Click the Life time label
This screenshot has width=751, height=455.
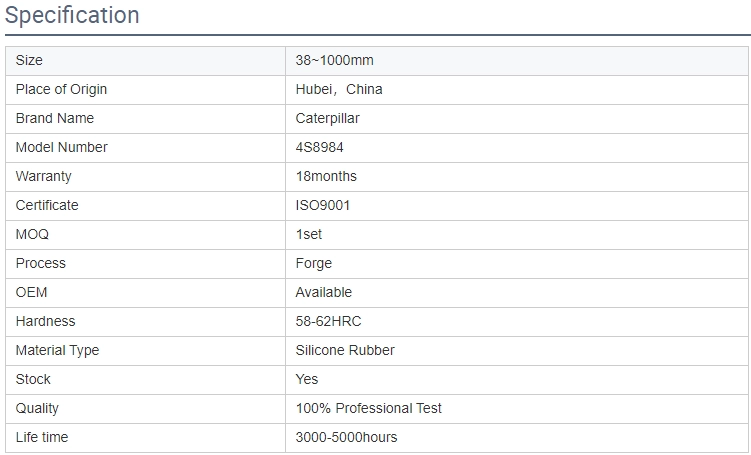[42, 437]
